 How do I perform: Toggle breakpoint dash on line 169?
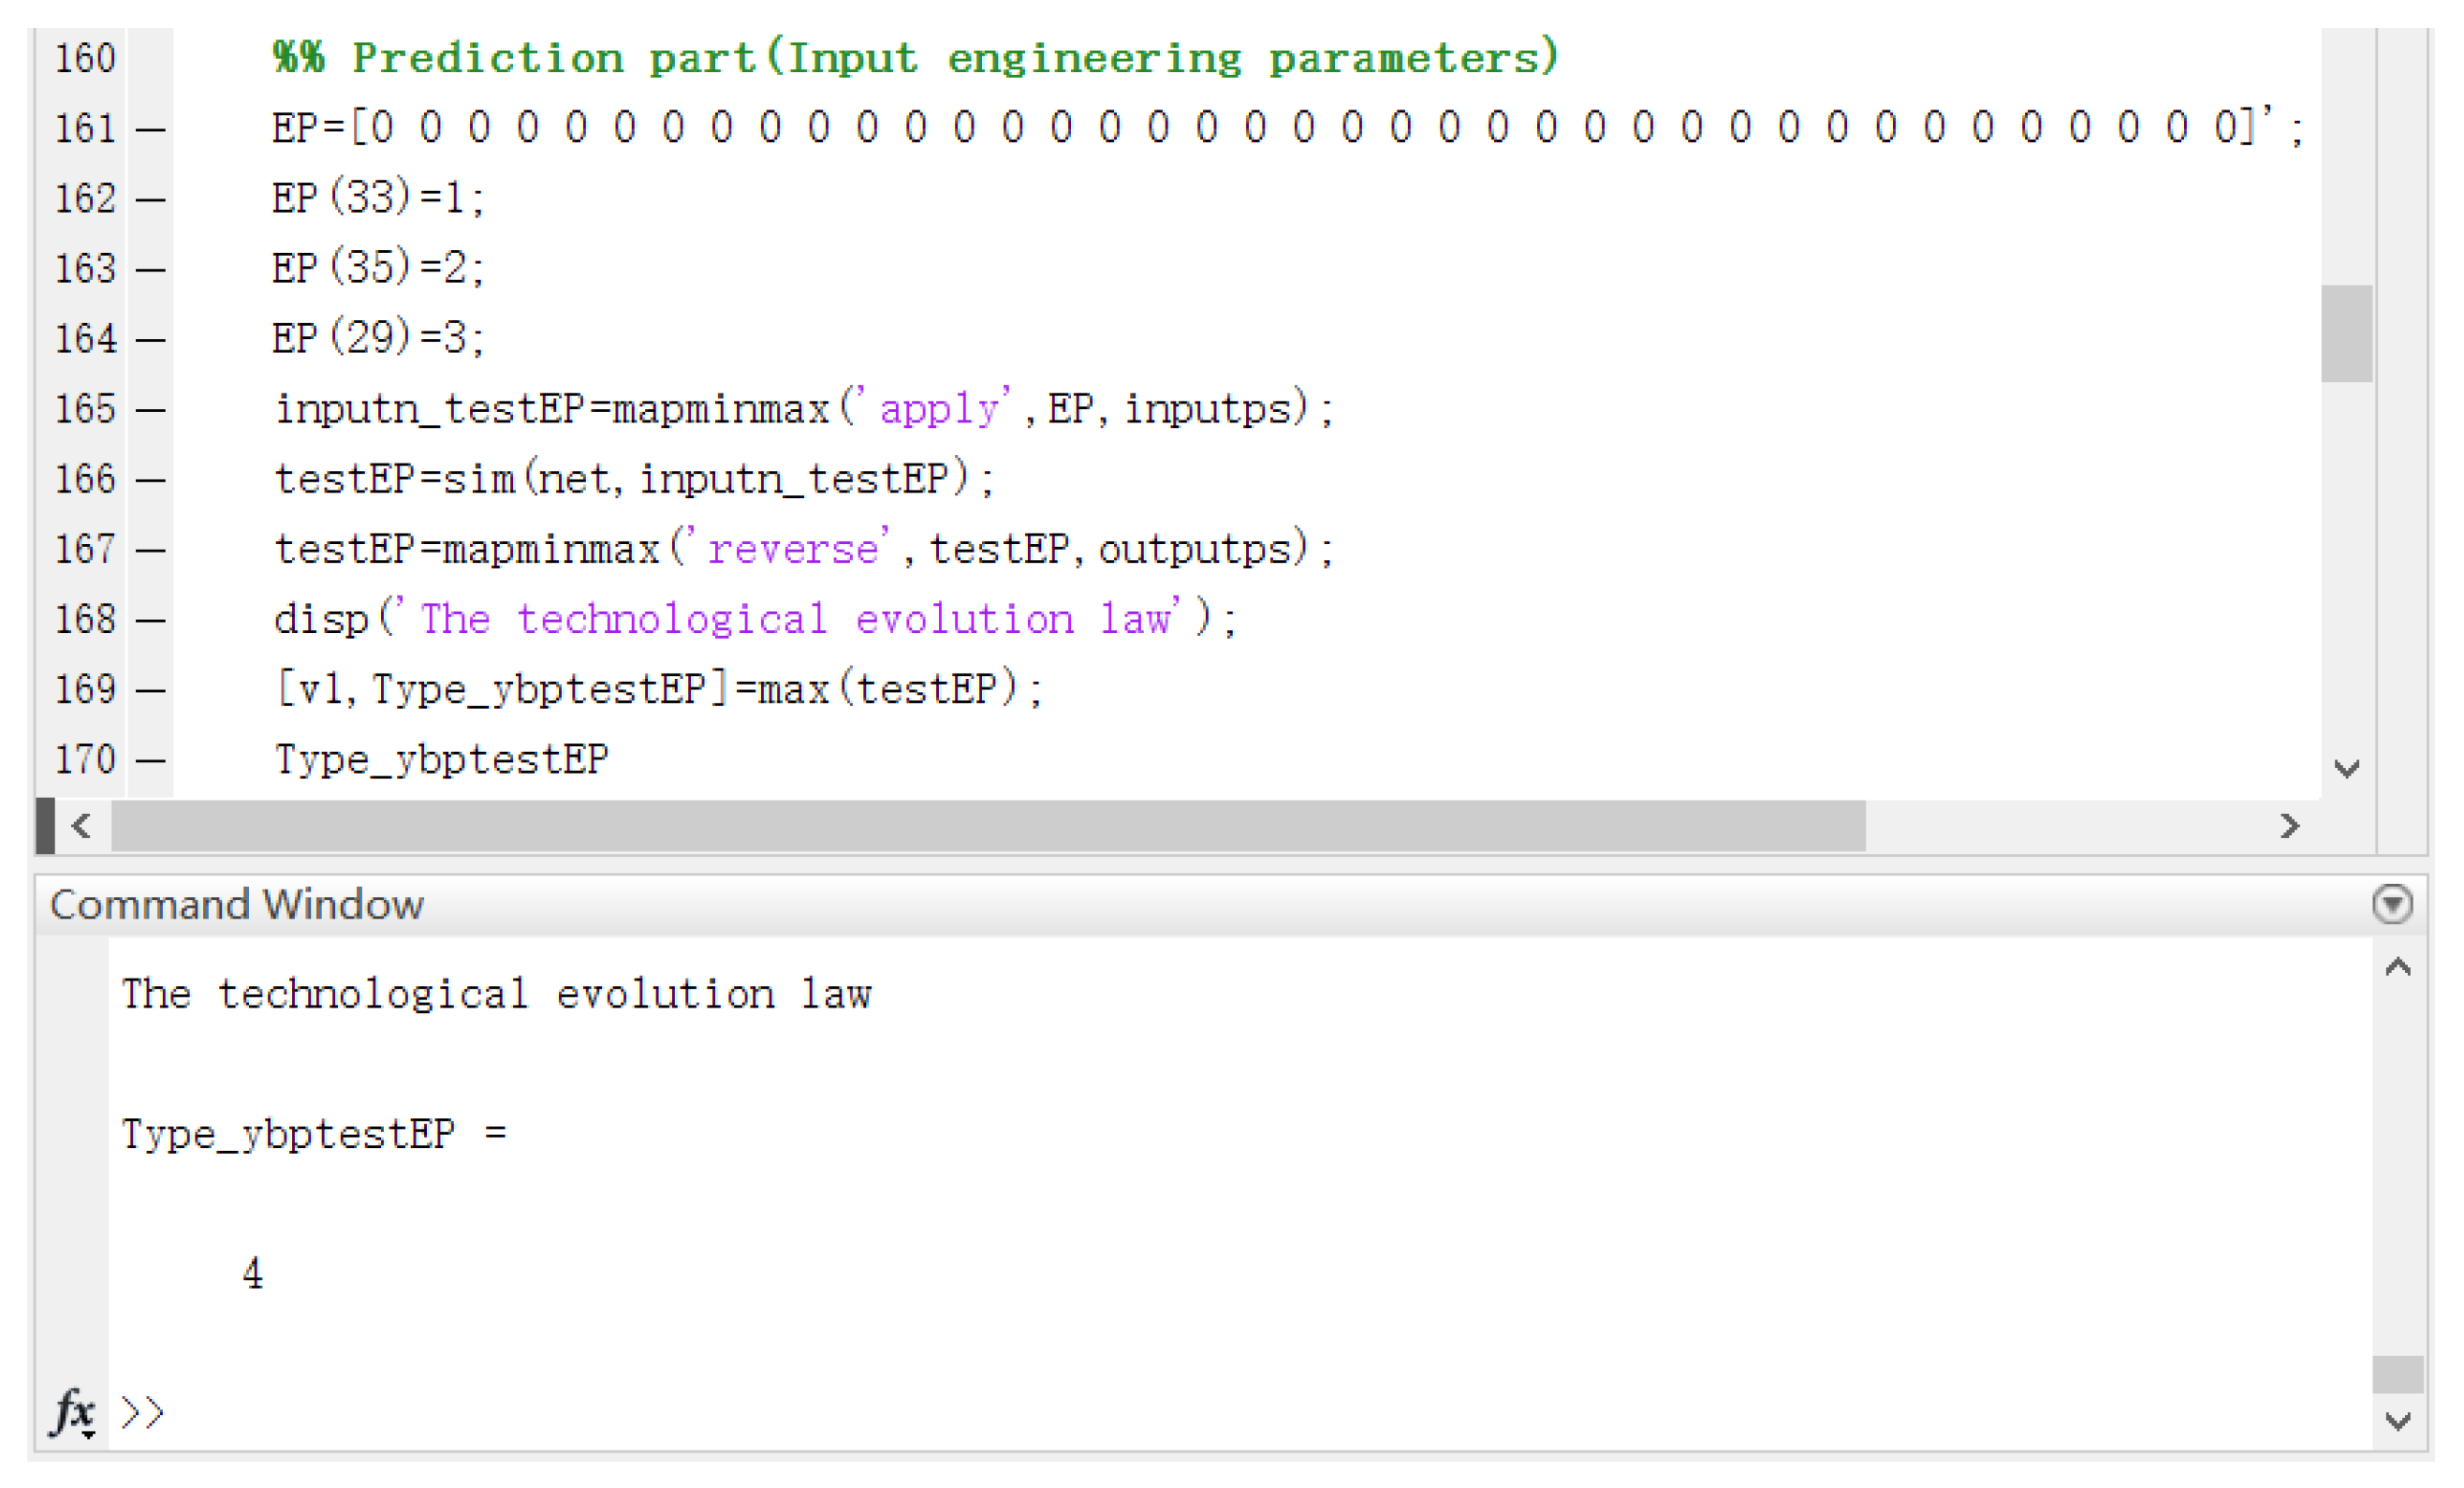click(151, 690)
